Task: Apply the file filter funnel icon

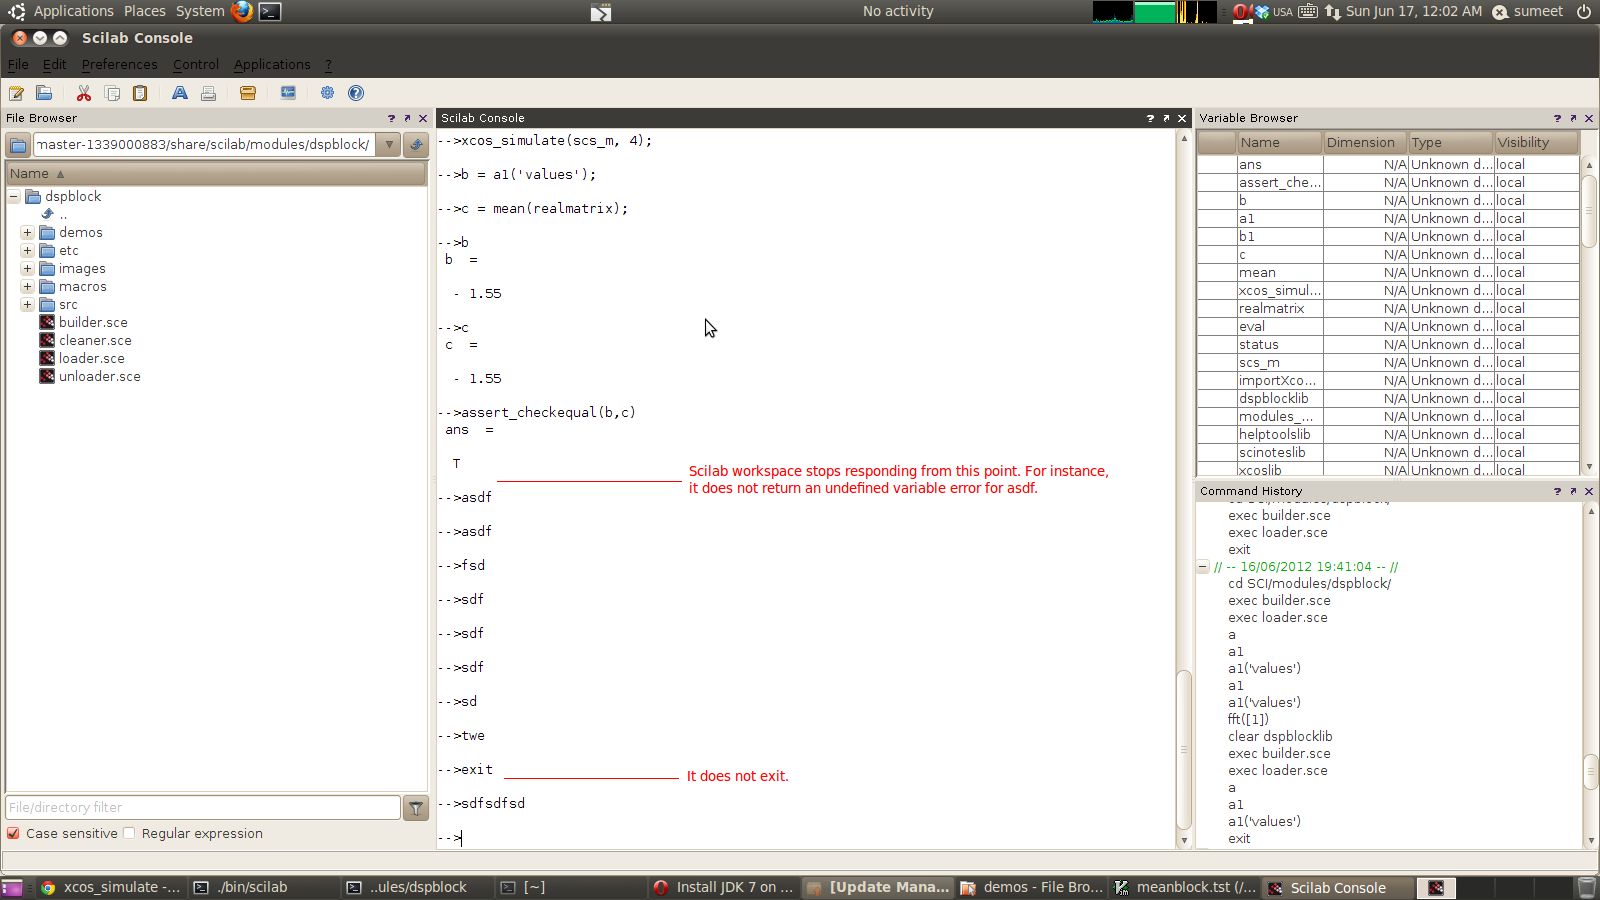Action: (x=416, y=808)
